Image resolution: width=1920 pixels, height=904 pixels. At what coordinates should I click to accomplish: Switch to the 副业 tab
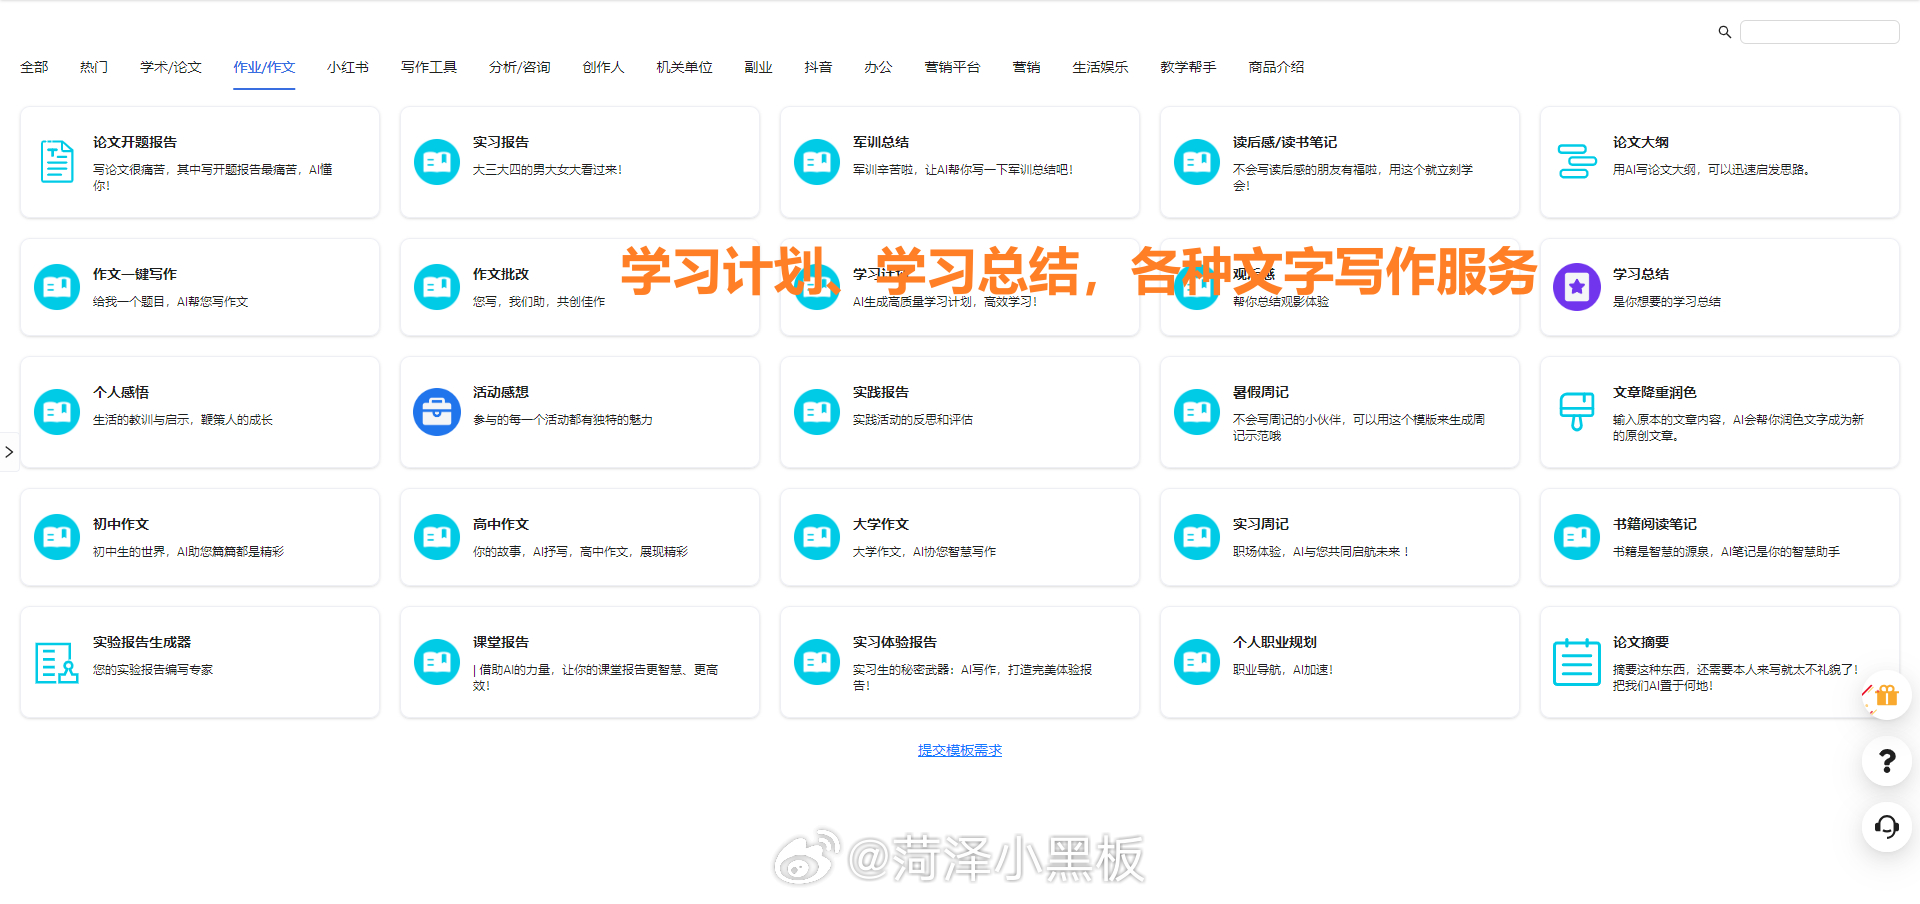(759, 67)
